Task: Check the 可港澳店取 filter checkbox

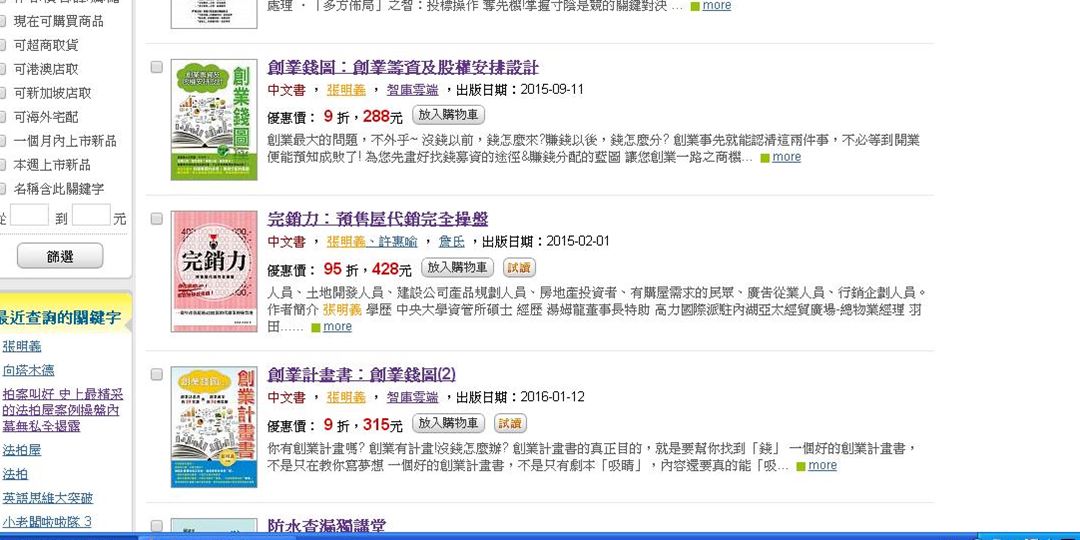Action: pyautogui.click(x=2, y=70)
